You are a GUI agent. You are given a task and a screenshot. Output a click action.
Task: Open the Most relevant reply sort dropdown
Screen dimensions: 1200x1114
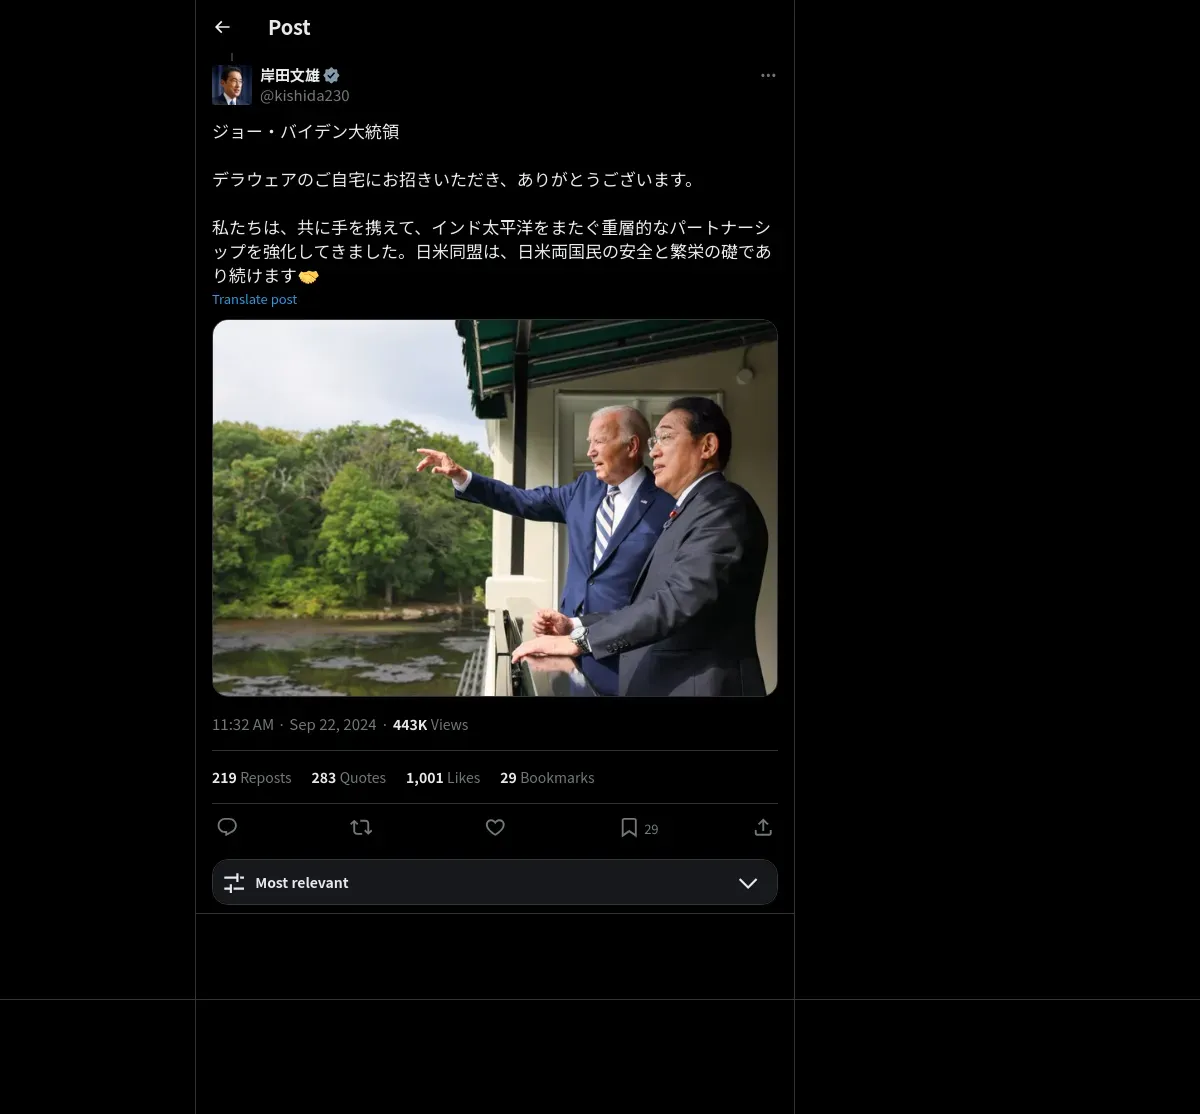(x=495, y=882)
